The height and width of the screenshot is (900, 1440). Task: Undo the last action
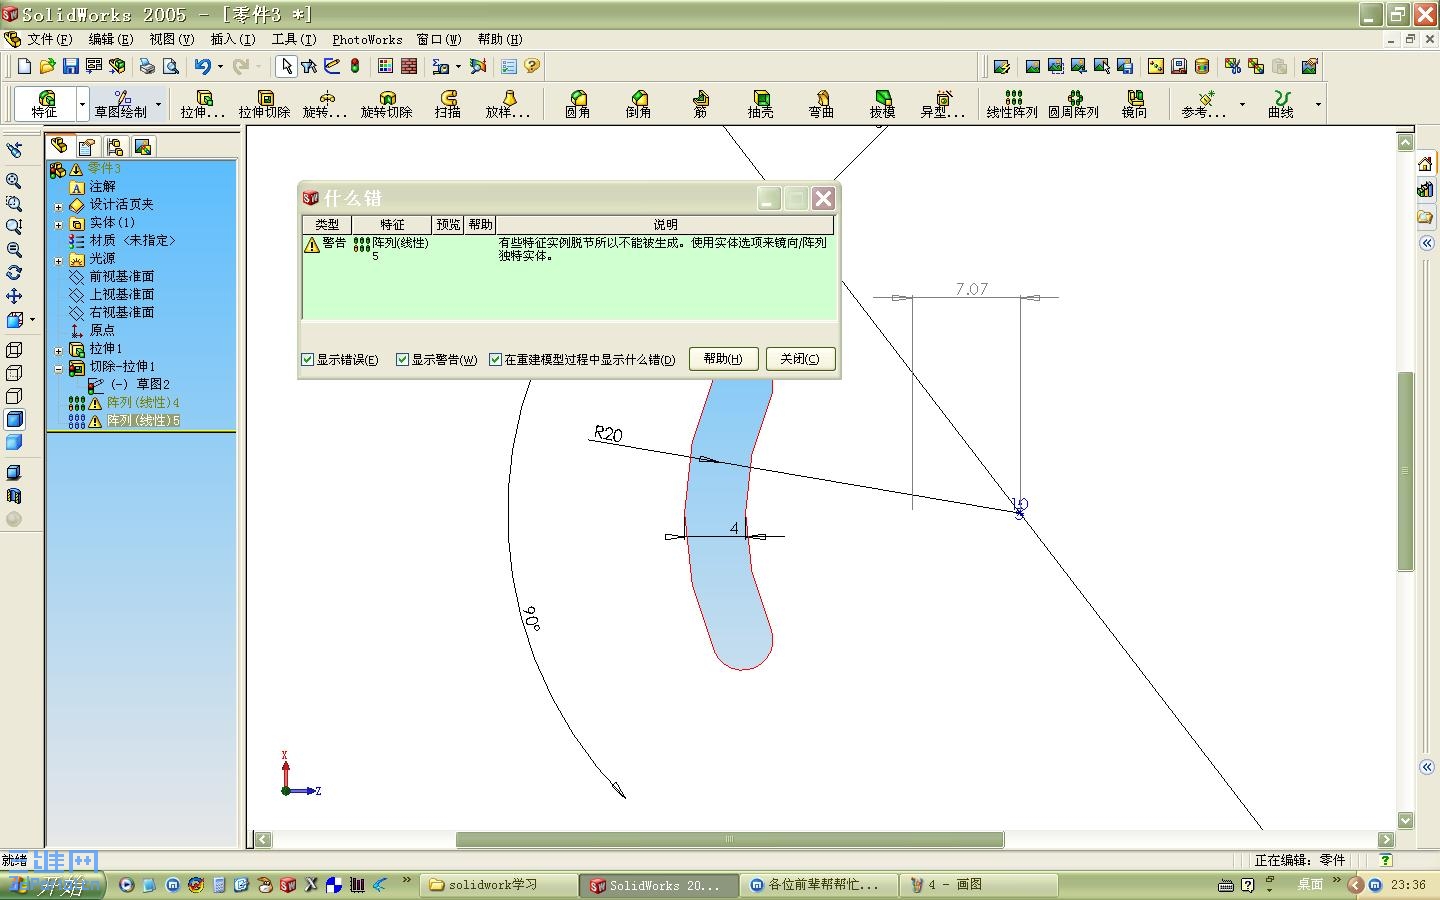click(x=203, y=66)
